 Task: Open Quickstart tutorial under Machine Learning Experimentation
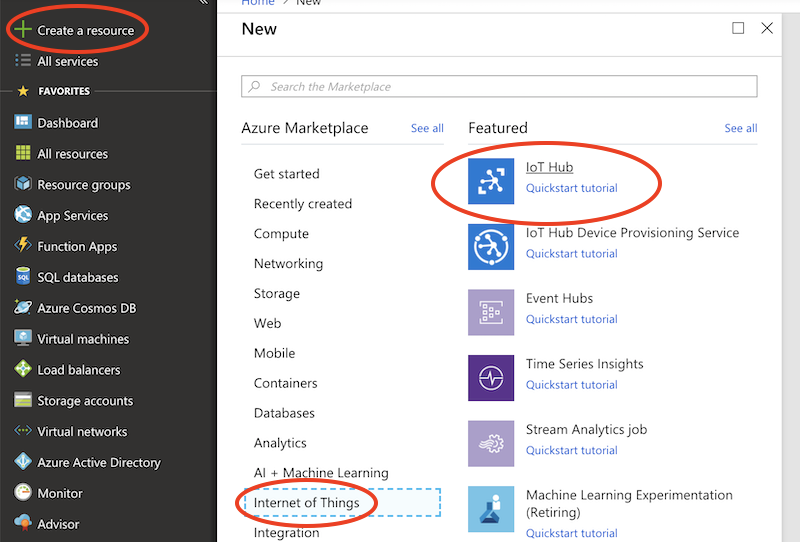point(571,533)
